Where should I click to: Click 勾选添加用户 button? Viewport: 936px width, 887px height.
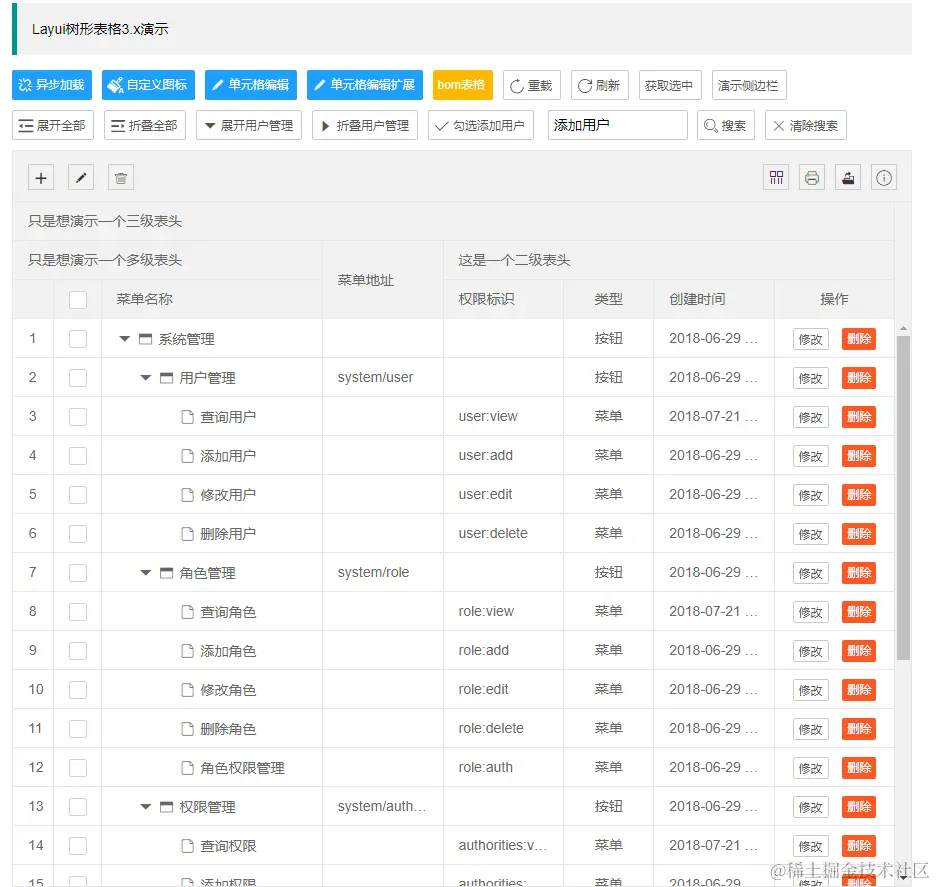481,125
